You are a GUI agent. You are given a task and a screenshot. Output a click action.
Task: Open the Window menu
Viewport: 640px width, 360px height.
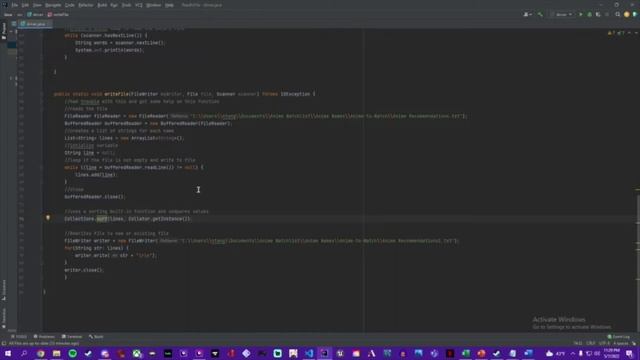[x=153, y=5]
